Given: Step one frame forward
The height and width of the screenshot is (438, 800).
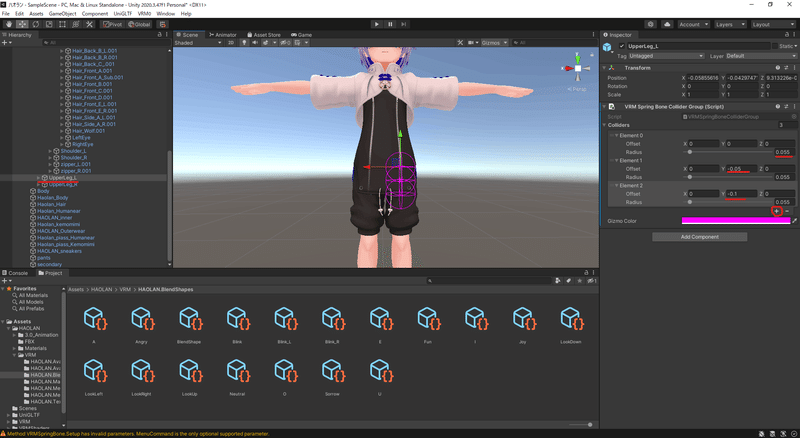Looking at the screenshot, I should pyautogui.click(x=404, y=24).
